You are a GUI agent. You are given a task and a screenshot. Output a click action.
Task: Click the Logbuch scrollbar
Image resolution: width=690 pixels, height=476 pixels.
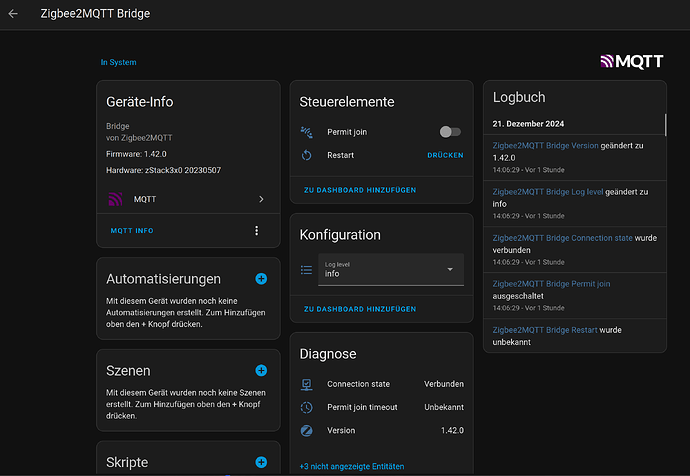tap(665, 125)
